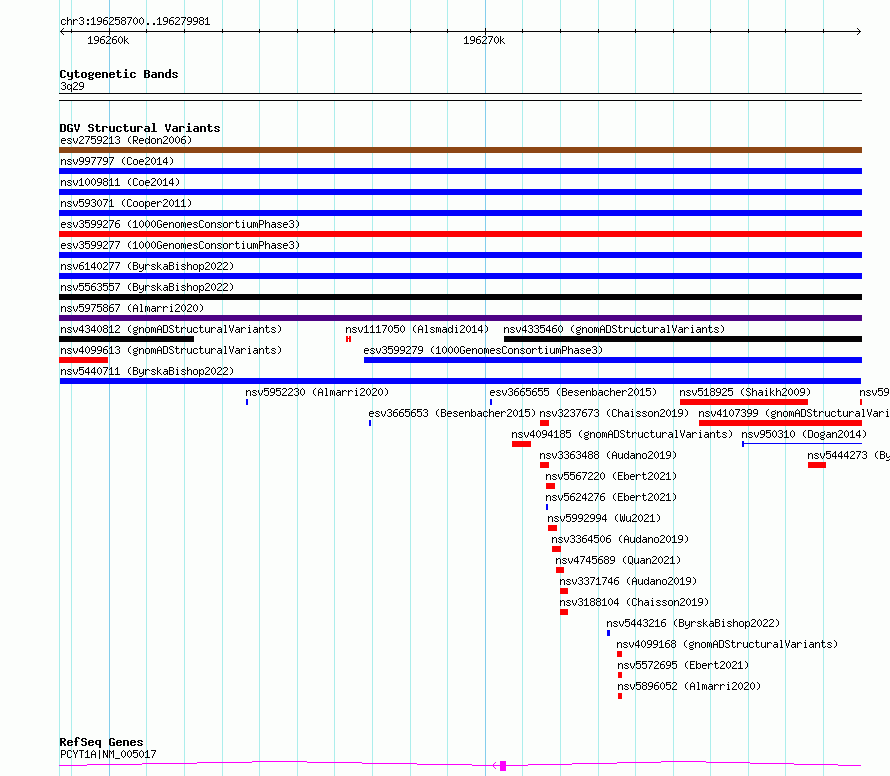This screenshot has width=890, height=776.
Task: Click the black nsv5563557 variant bar
Action: (x=460, y=297)
